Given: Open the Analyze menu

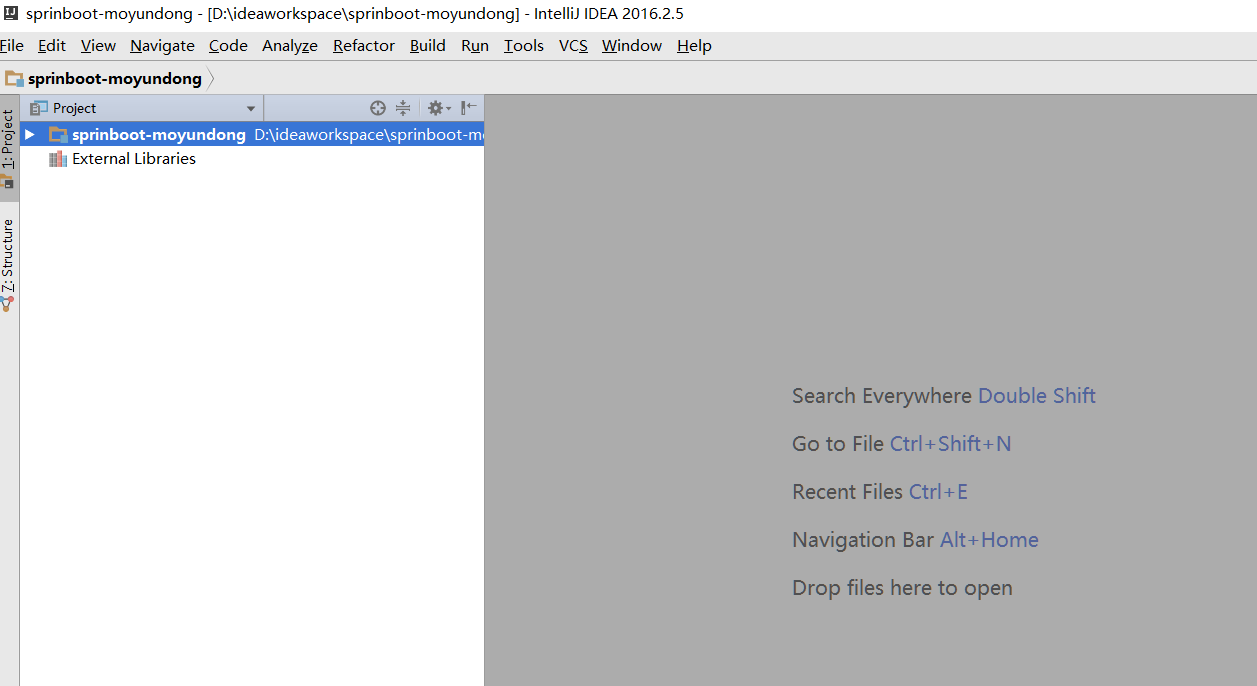Looking at the screenshot, I should coord(289,46).
